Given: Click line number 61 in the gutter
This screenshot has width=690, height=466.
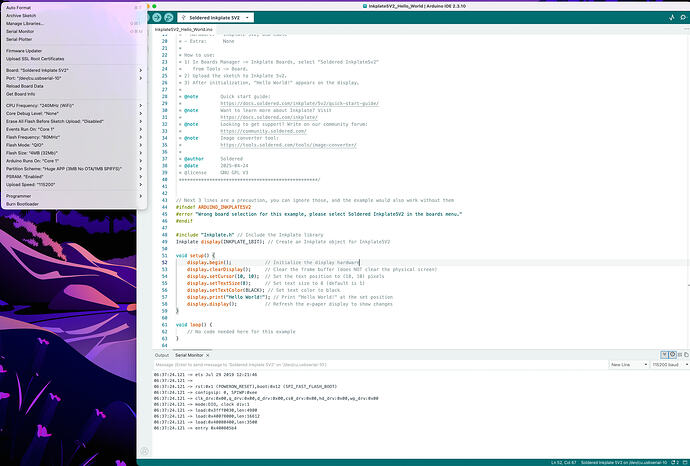Looking at the screenshot, I should click(x=164, y=325).
